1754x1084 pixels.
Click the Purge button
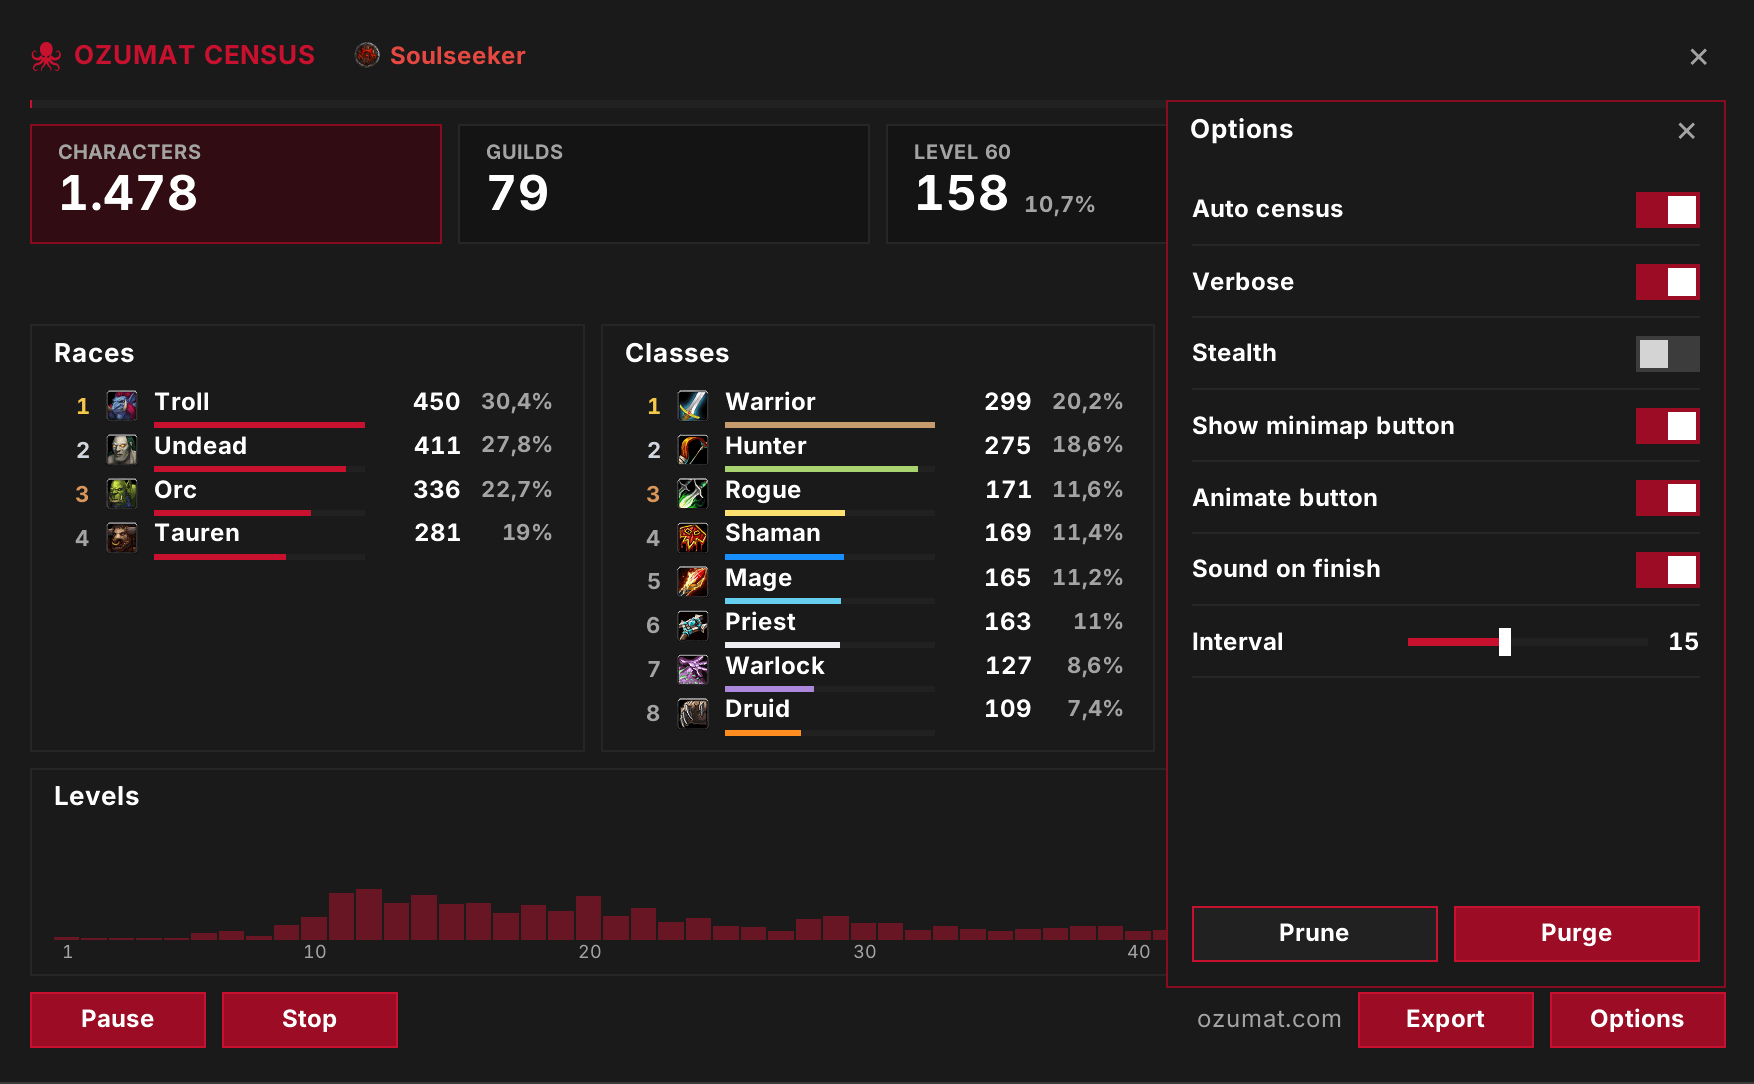(1576, 934)
